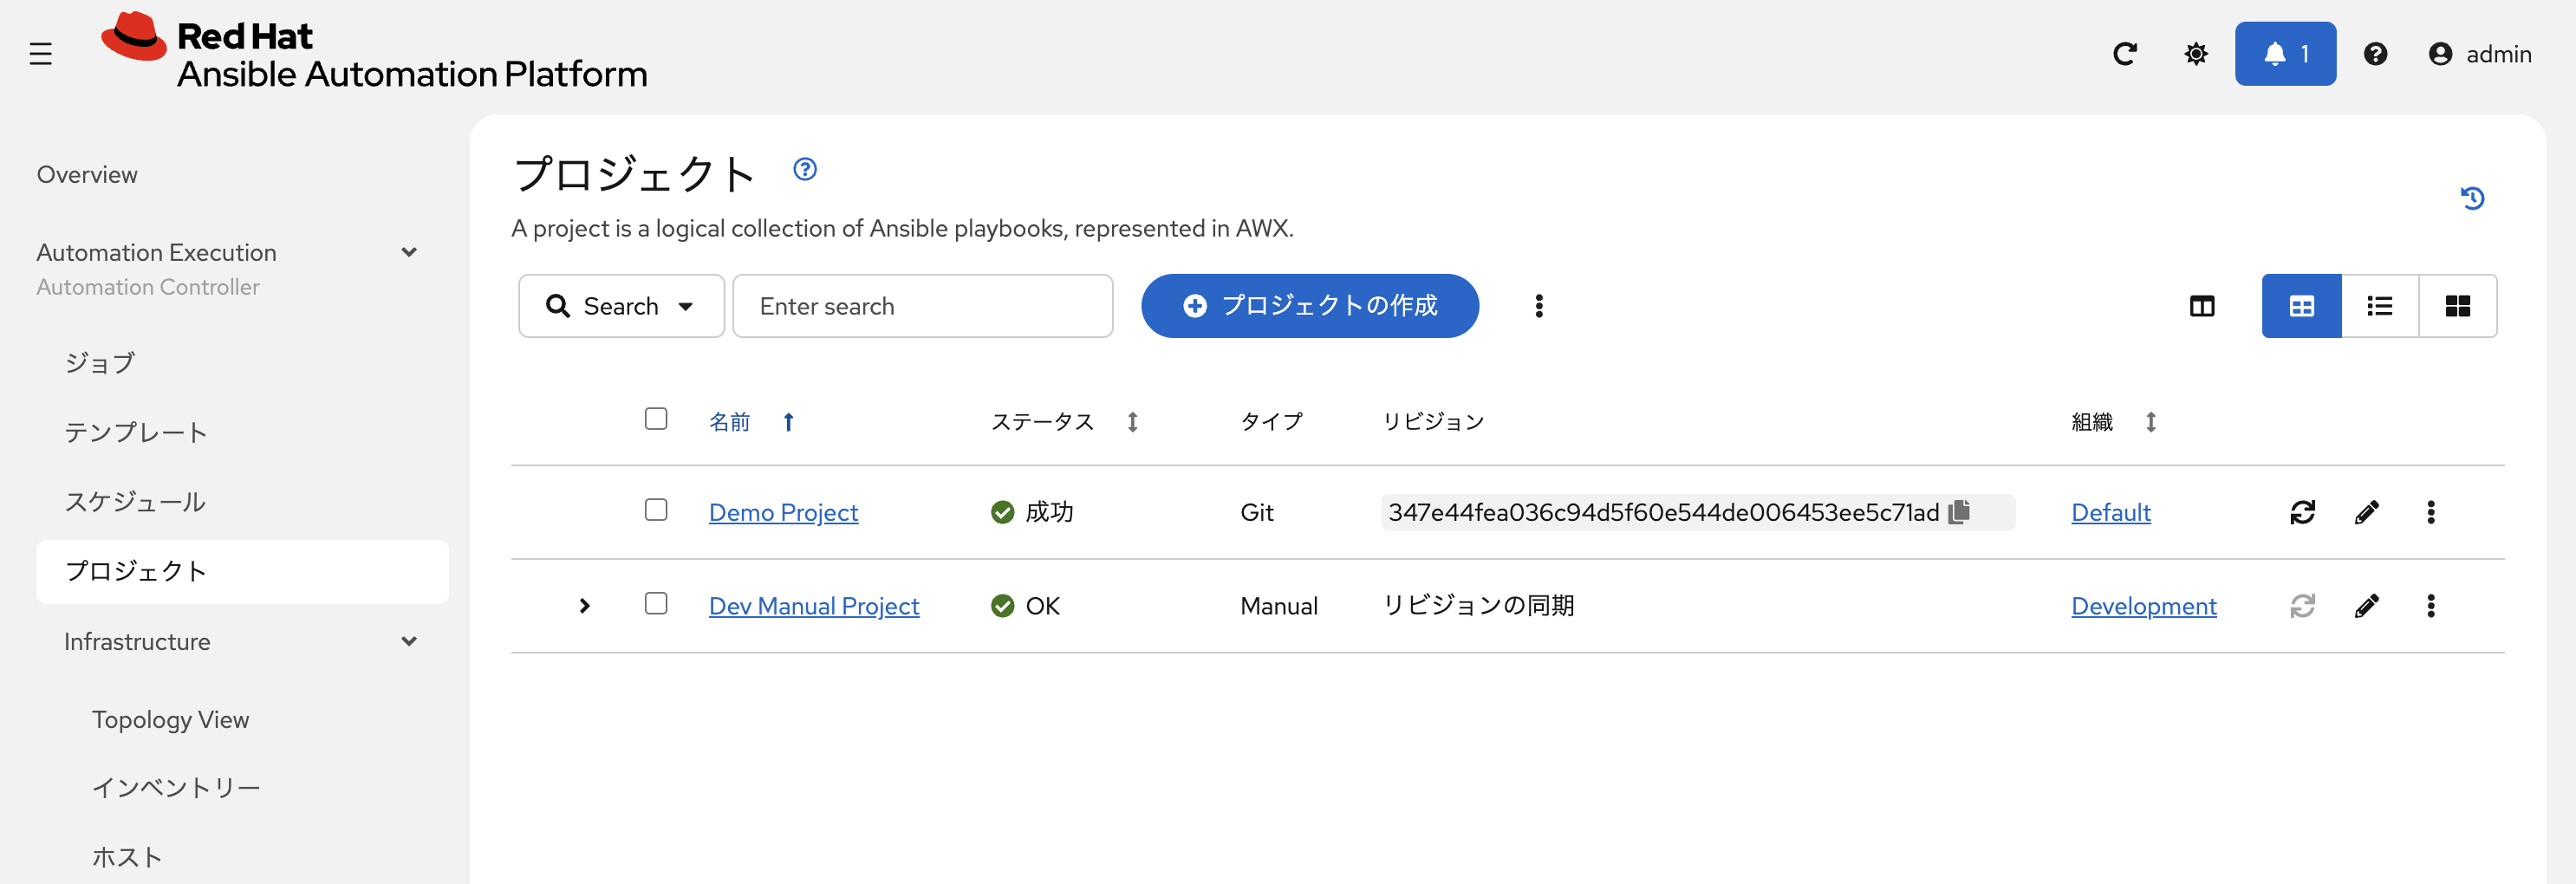Check the select-all rows checkbox
Image resolution: width=2576 pixels, height=884 pixels.
coord(656,419)
